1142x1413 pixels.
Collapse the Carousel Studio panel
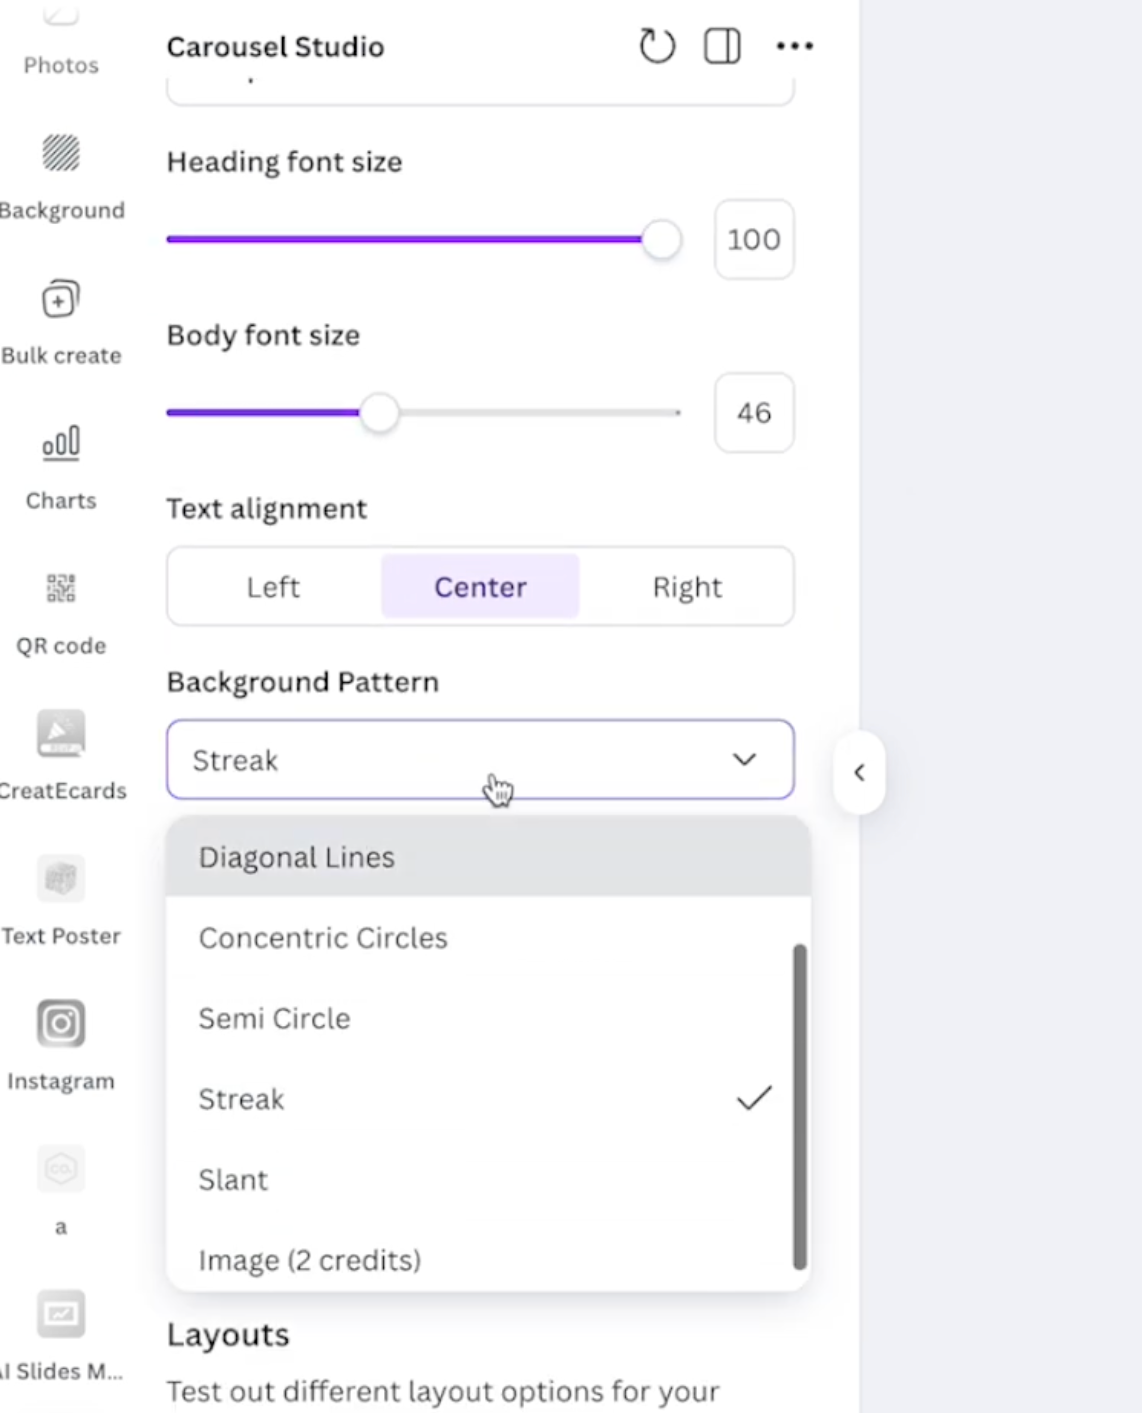pos(860,772)
